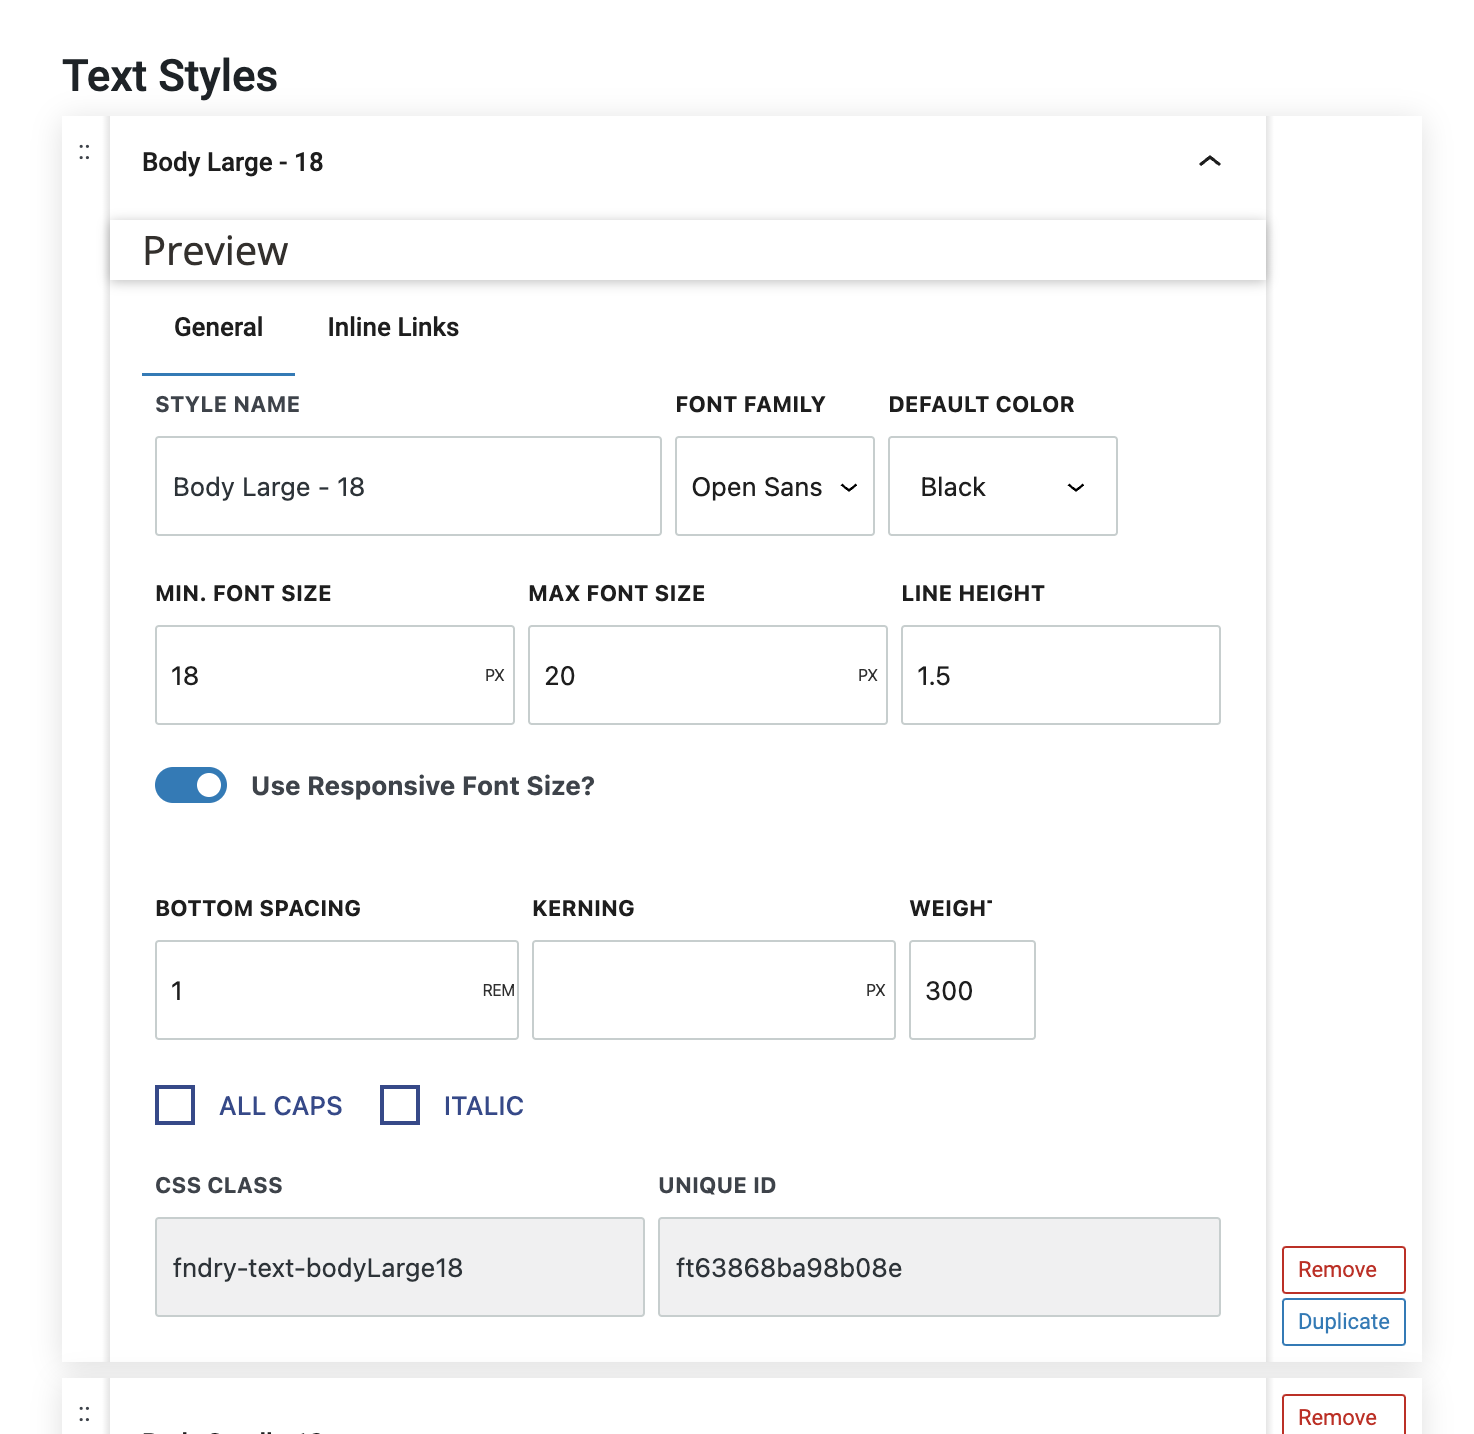Click the Min. Font Size field

click(320, 675)
